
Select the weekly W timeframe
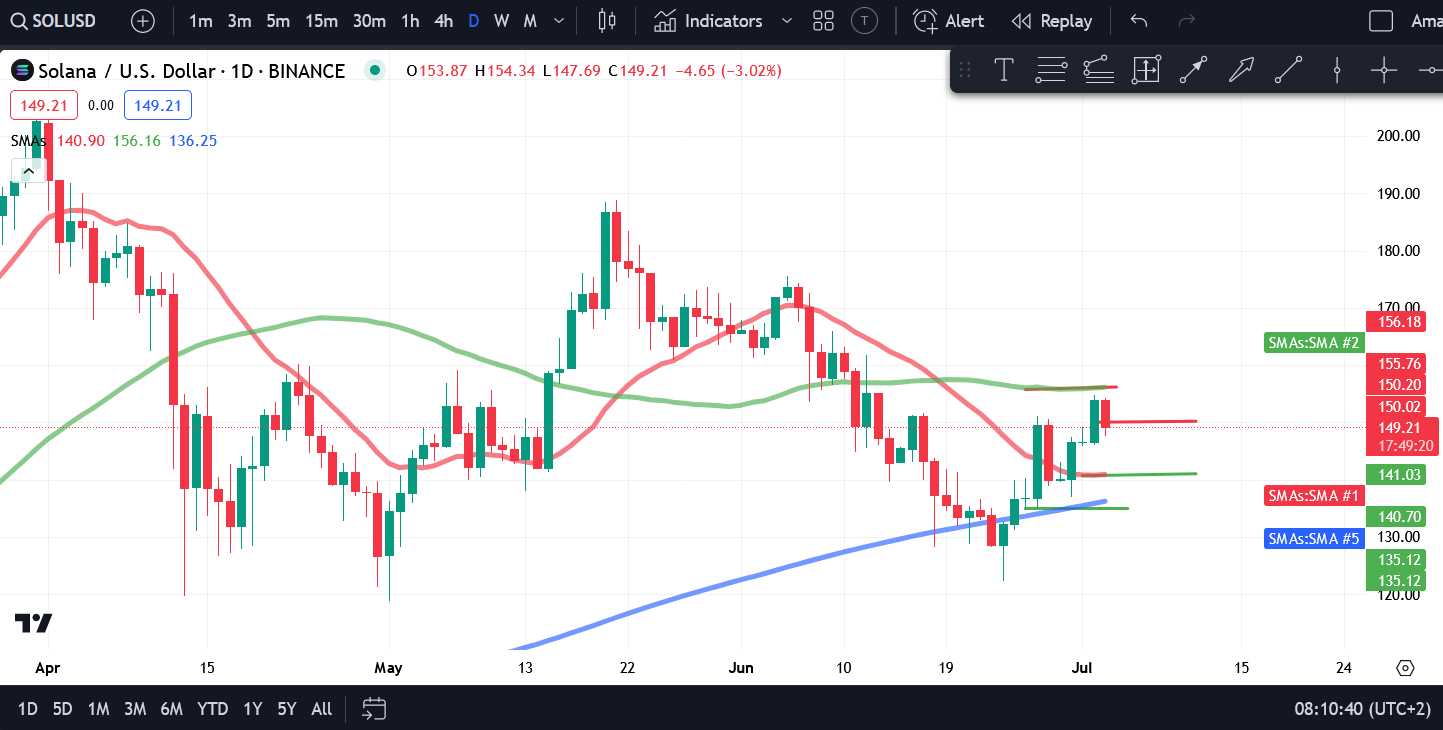tap(502, 21)
